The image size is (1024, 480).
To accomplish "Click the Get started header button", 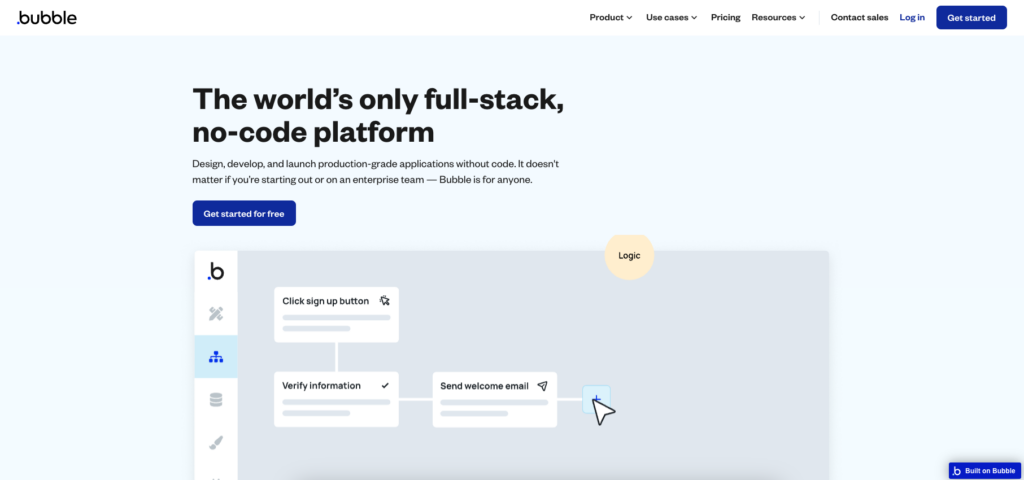I will coord(971,18).
